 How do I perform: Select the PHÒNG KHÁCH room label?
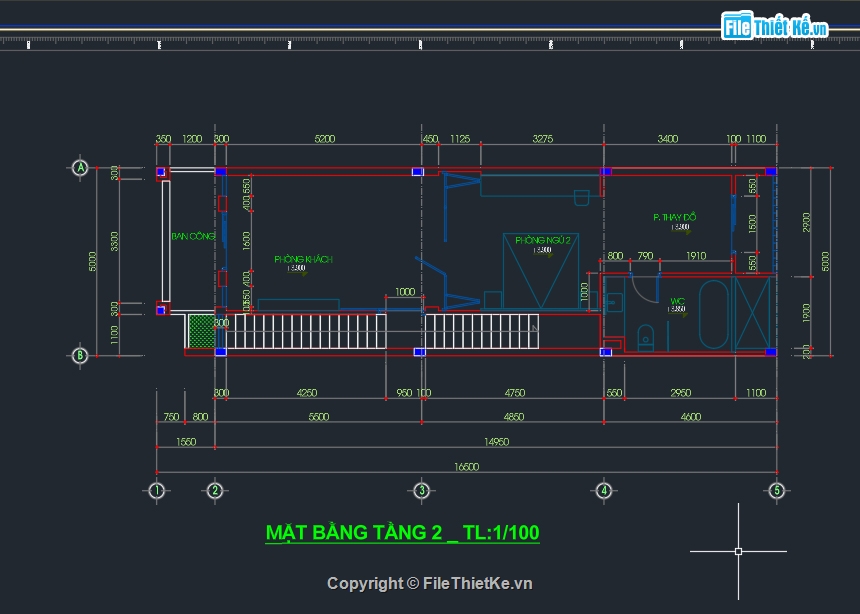point(303,259)
